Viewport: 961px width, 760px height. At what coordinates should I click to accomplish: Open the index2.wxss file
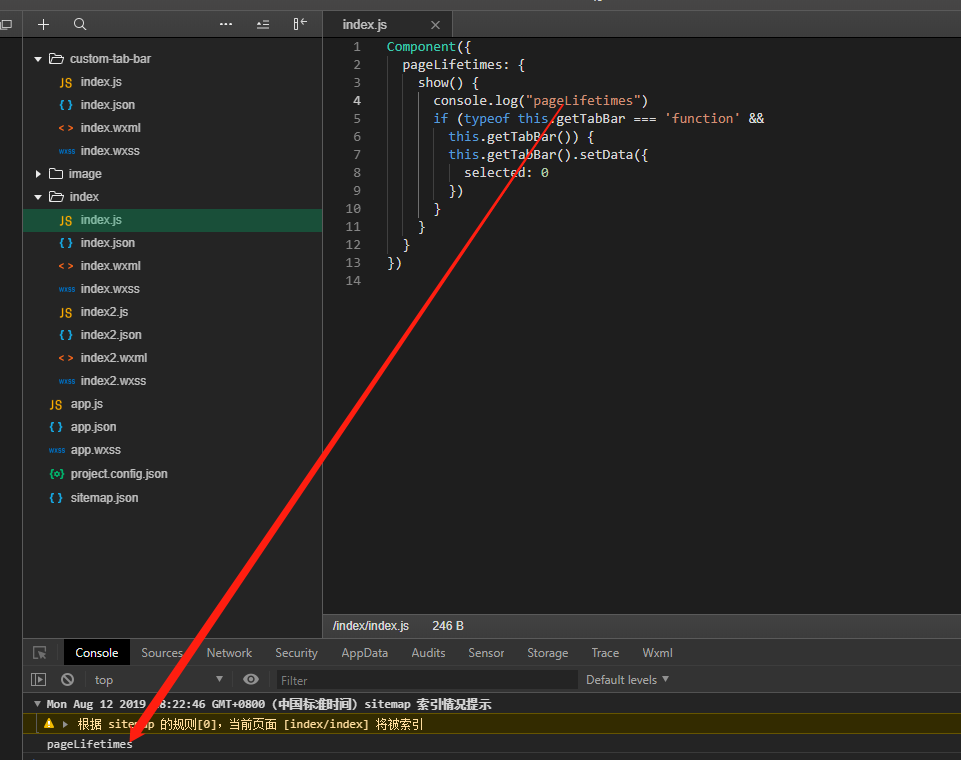click(x=113, y=381)
